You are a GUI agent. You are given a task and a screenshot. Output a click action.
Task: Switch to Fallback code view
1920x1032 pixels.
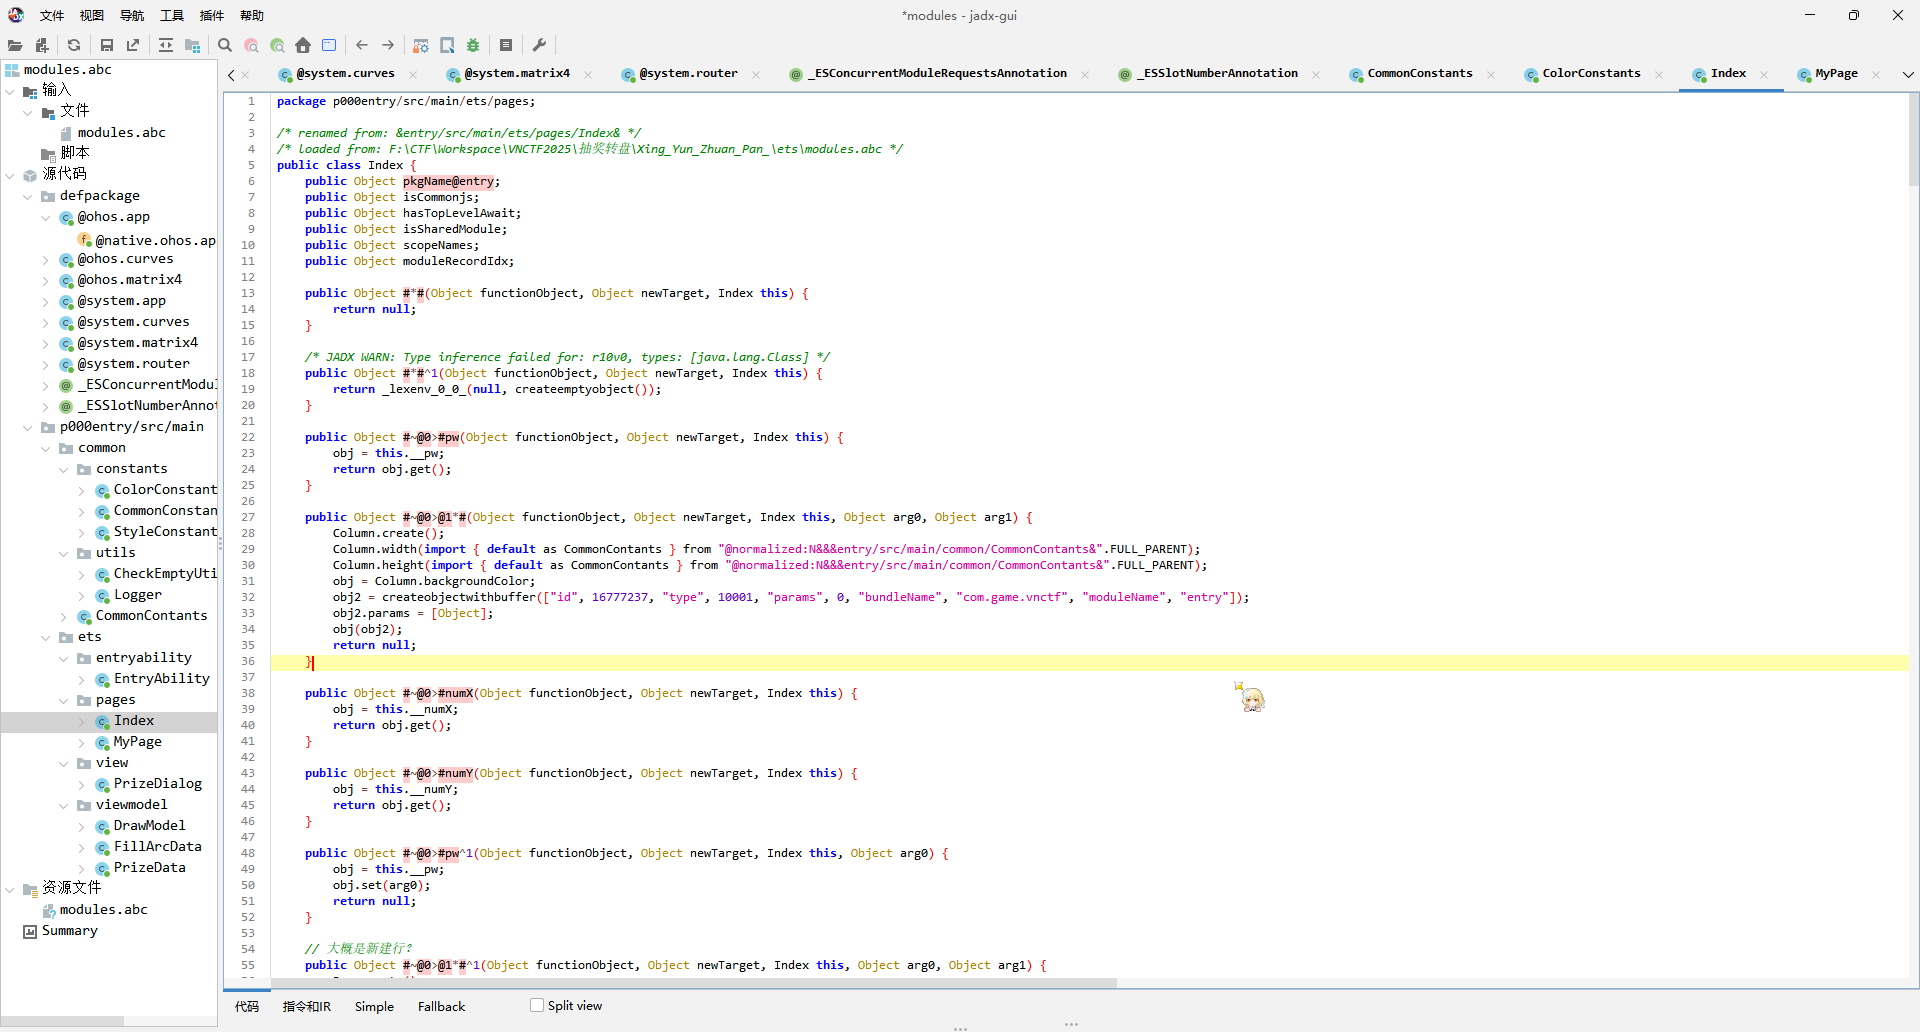point(441,1006)
